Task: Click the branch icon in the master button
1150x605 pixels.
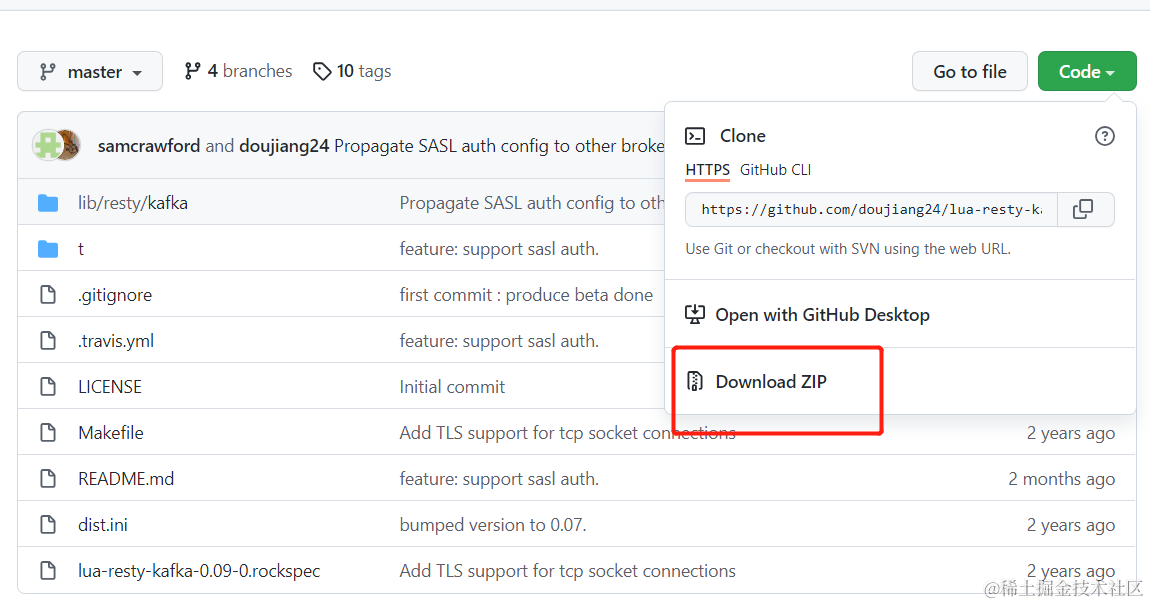Action: 48,72
